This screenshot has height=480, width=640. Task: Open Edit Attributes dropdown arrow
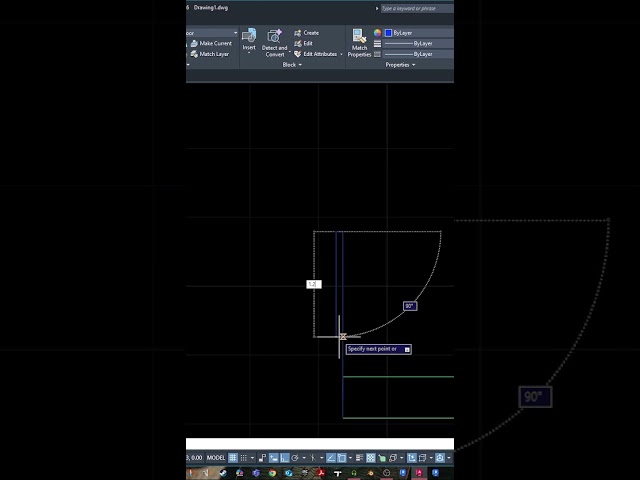(341, 54)
